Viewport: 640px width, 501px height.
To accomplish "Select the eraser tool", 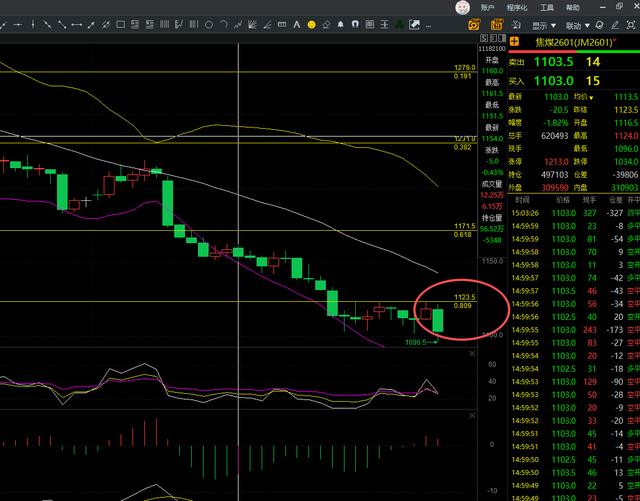I will pos(326,25).
